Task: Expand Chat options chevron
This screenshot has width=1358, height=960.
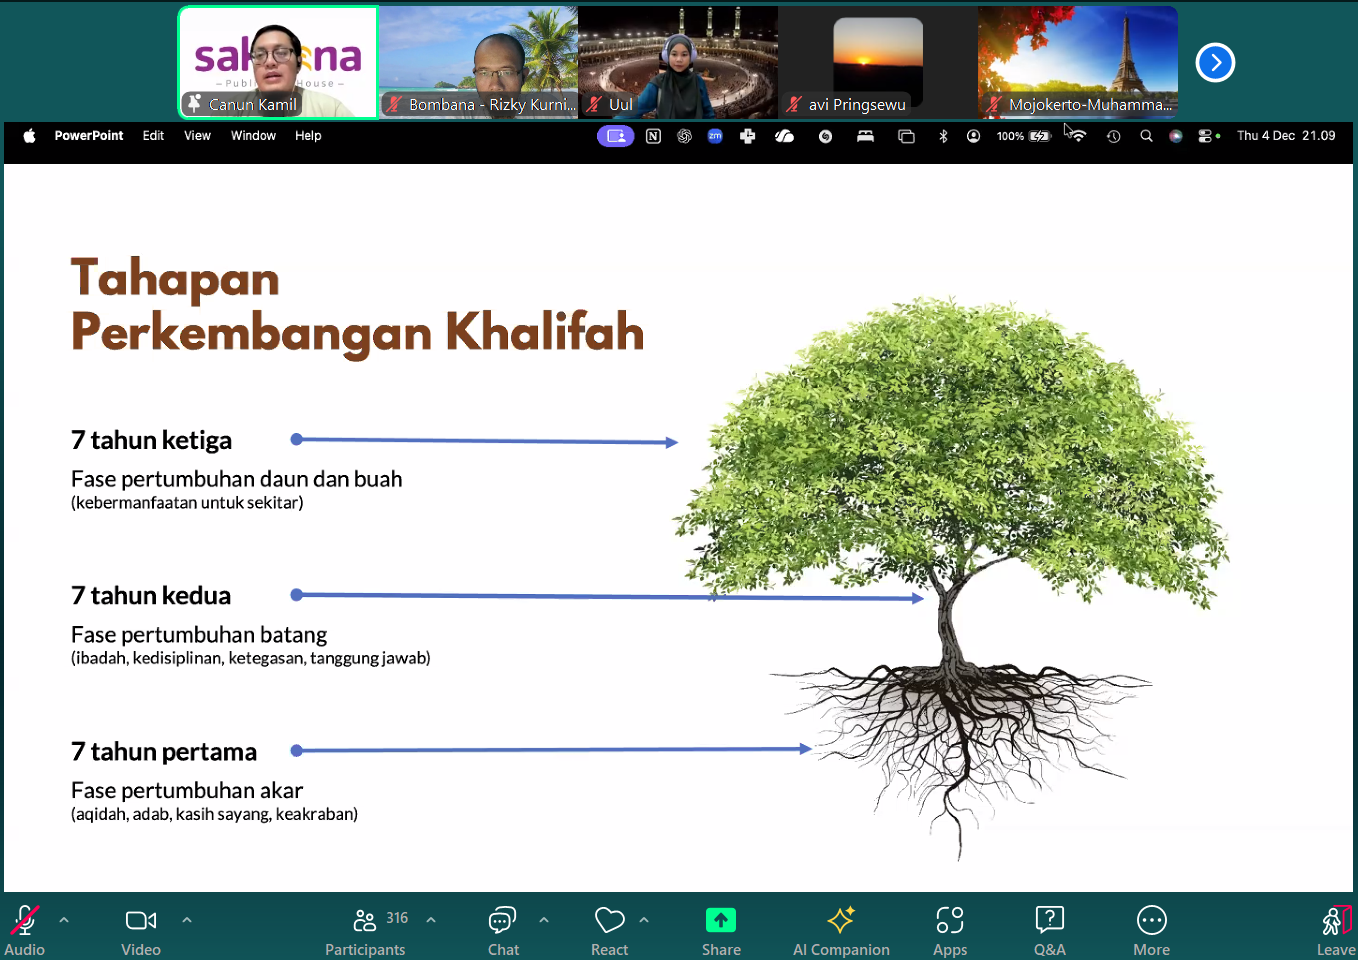Action: click(x=543, y=920)
